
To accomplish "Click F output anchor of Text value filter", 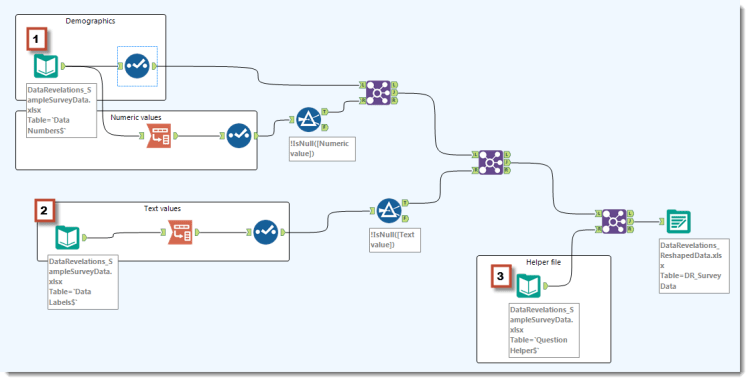I will [405, 218].
